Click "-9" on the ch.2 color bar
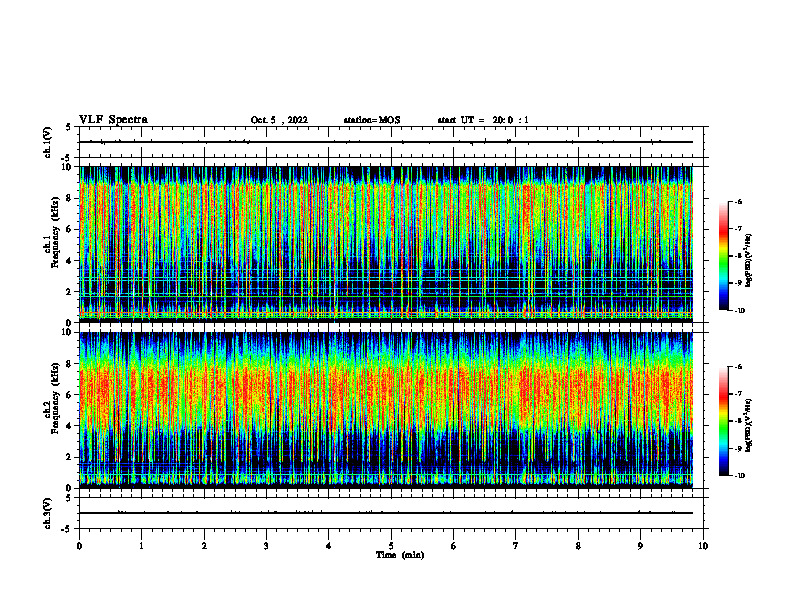The width and height of the screenshot is (792, 612). (x=738, y=448)
